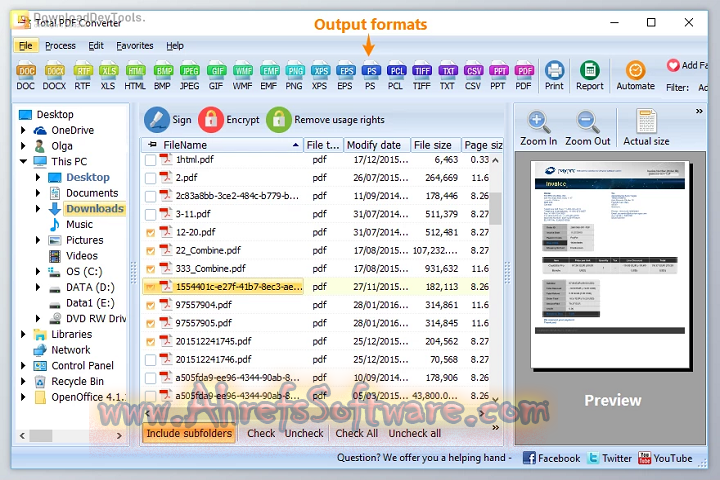Viewport: 720px width, 480px height.
Task: Select XPS output format
Action: click(320, 75)
